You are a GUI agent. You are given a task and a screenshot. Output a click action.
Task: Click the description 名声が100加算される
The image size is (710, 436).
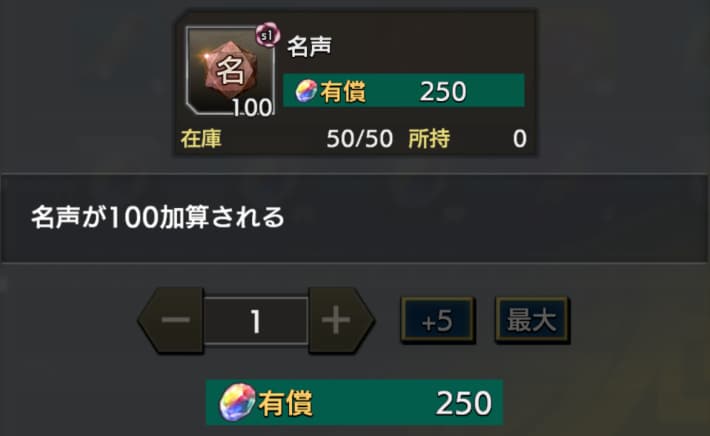158,217
